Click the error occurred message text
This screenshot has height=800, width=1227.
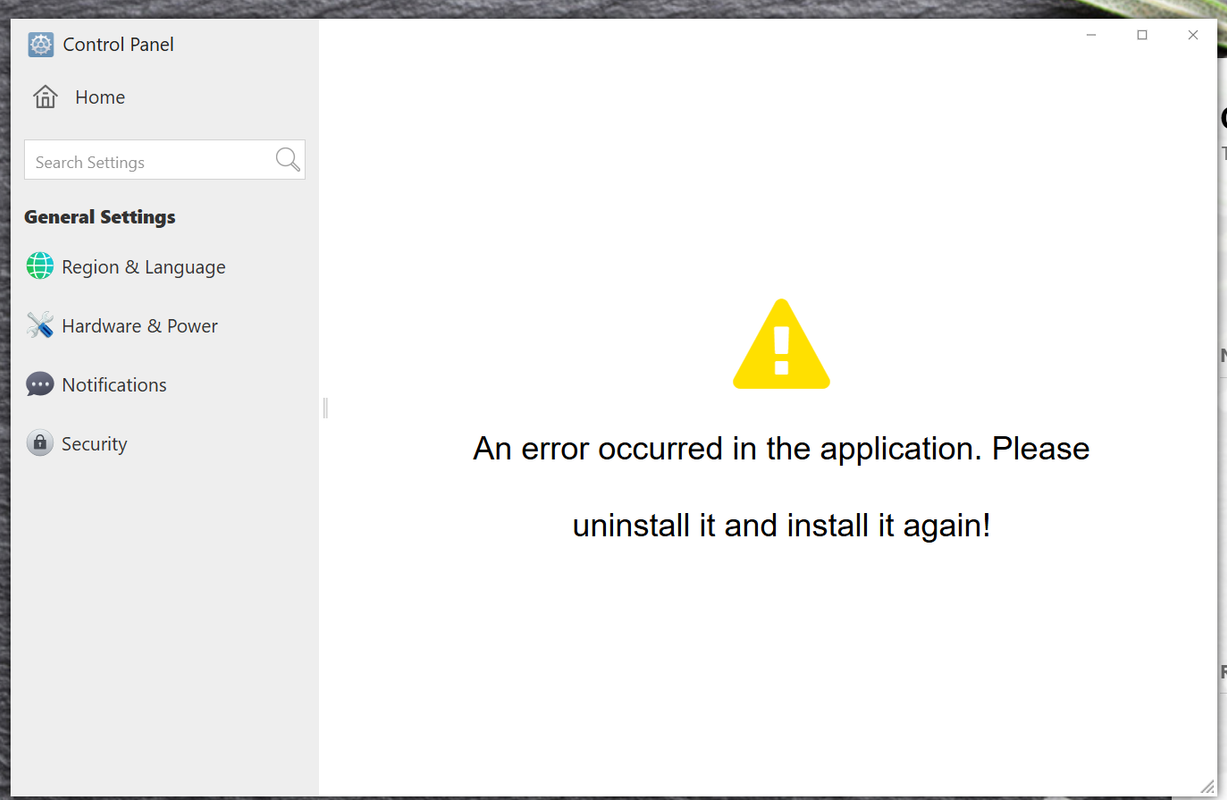(781, 486)
